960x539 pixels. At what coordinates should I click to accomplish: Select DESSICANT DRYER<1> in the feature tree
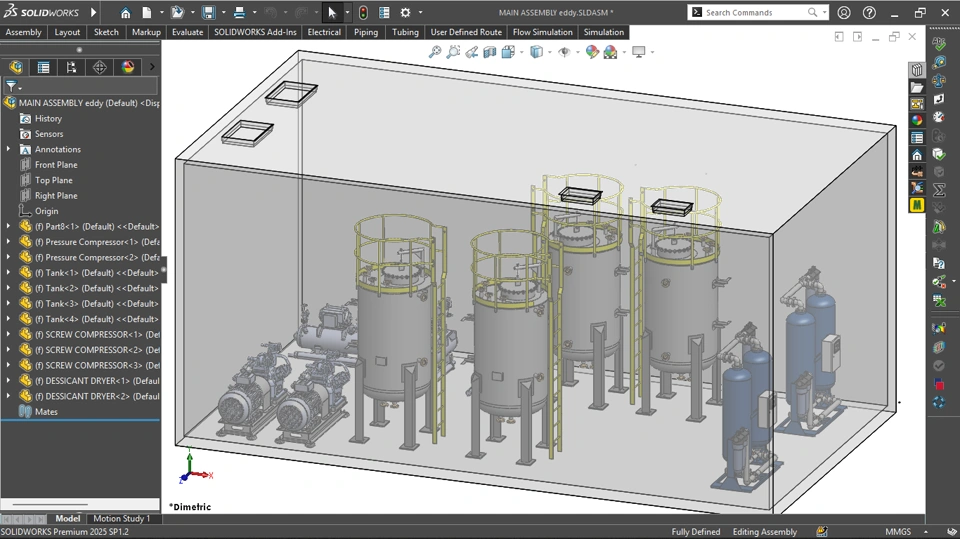96,381
